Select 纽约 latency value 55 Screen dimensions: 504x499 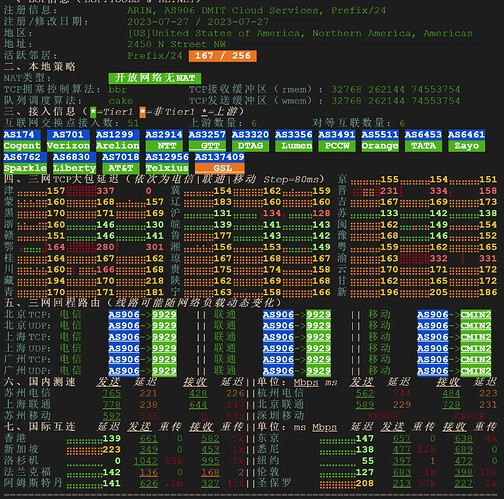(368, 461)
